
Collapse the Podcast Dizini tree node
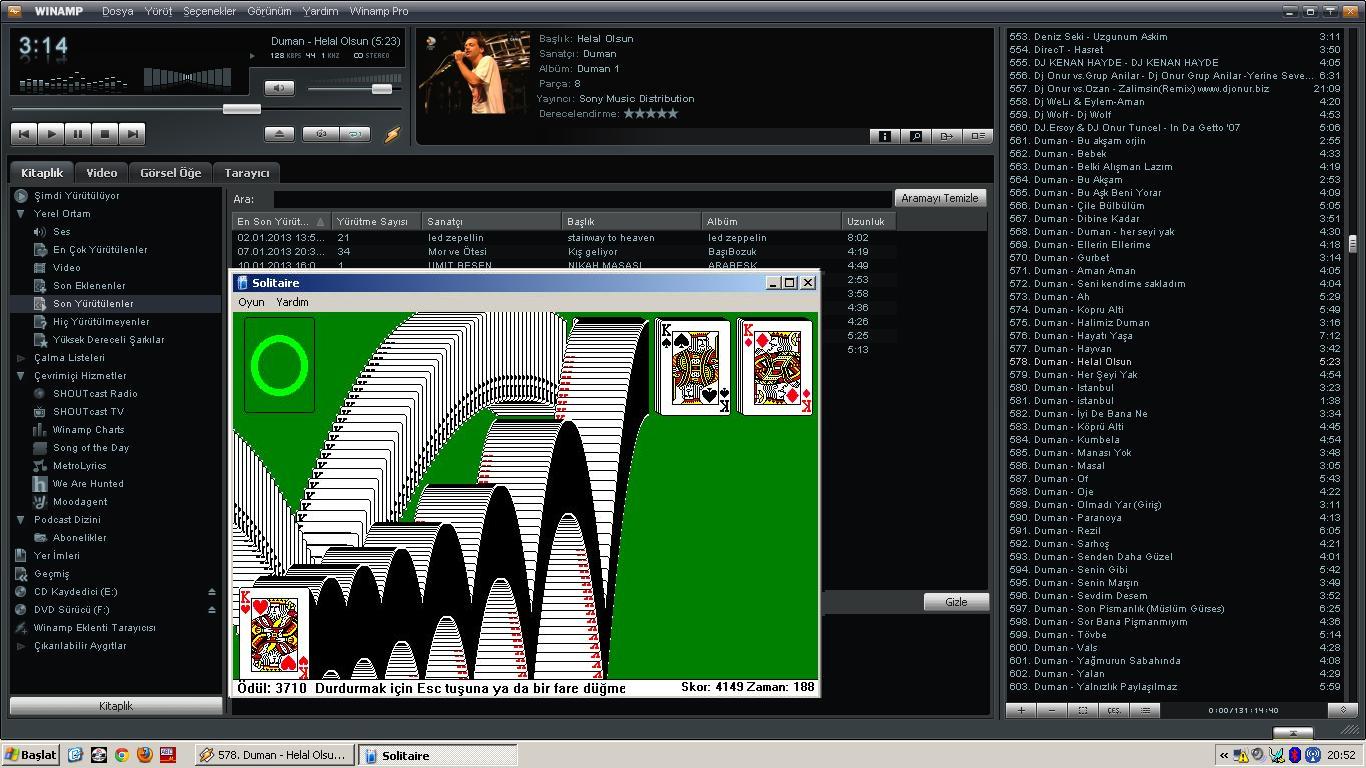pyautogui.click(x=21, y=520)
